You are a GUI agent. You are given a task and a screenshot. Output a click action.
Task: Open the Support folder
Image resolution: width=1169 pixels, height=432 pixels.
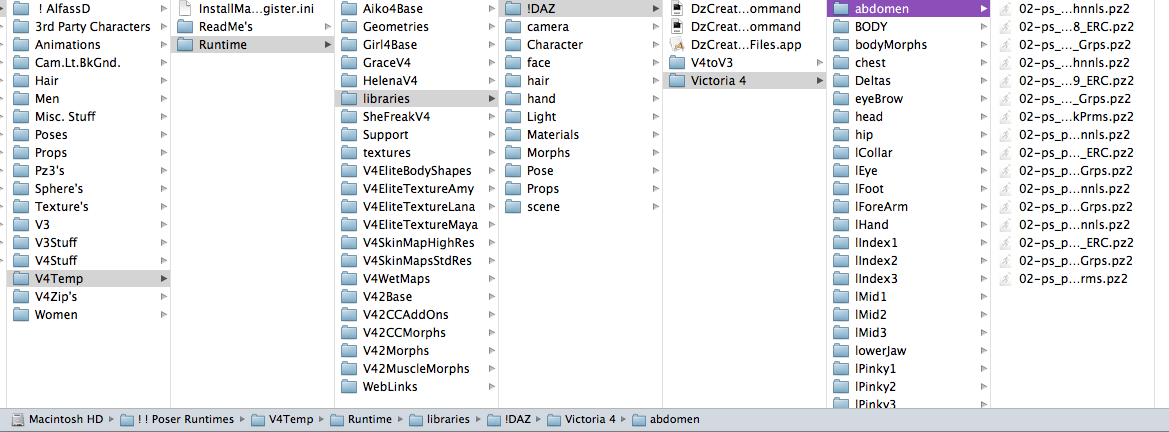[x=417, y=135]
